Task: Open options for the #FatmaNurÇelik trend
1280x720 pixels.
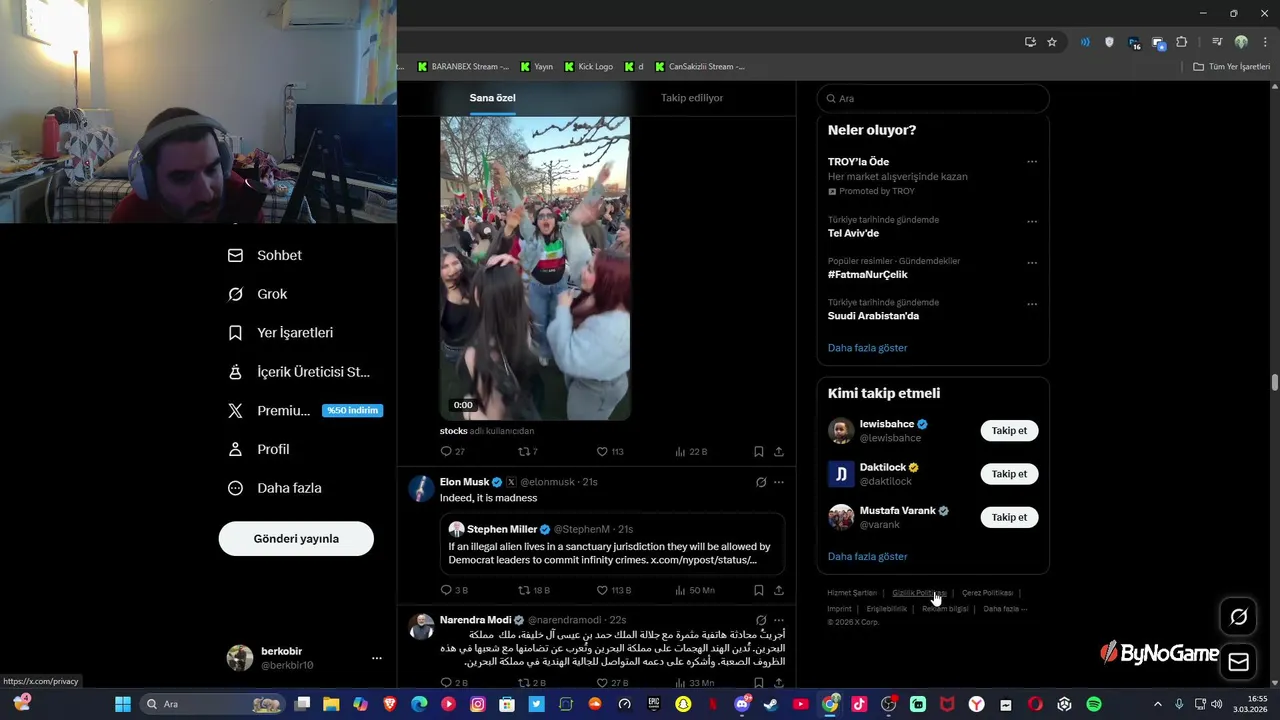Action: [1032, 263]
